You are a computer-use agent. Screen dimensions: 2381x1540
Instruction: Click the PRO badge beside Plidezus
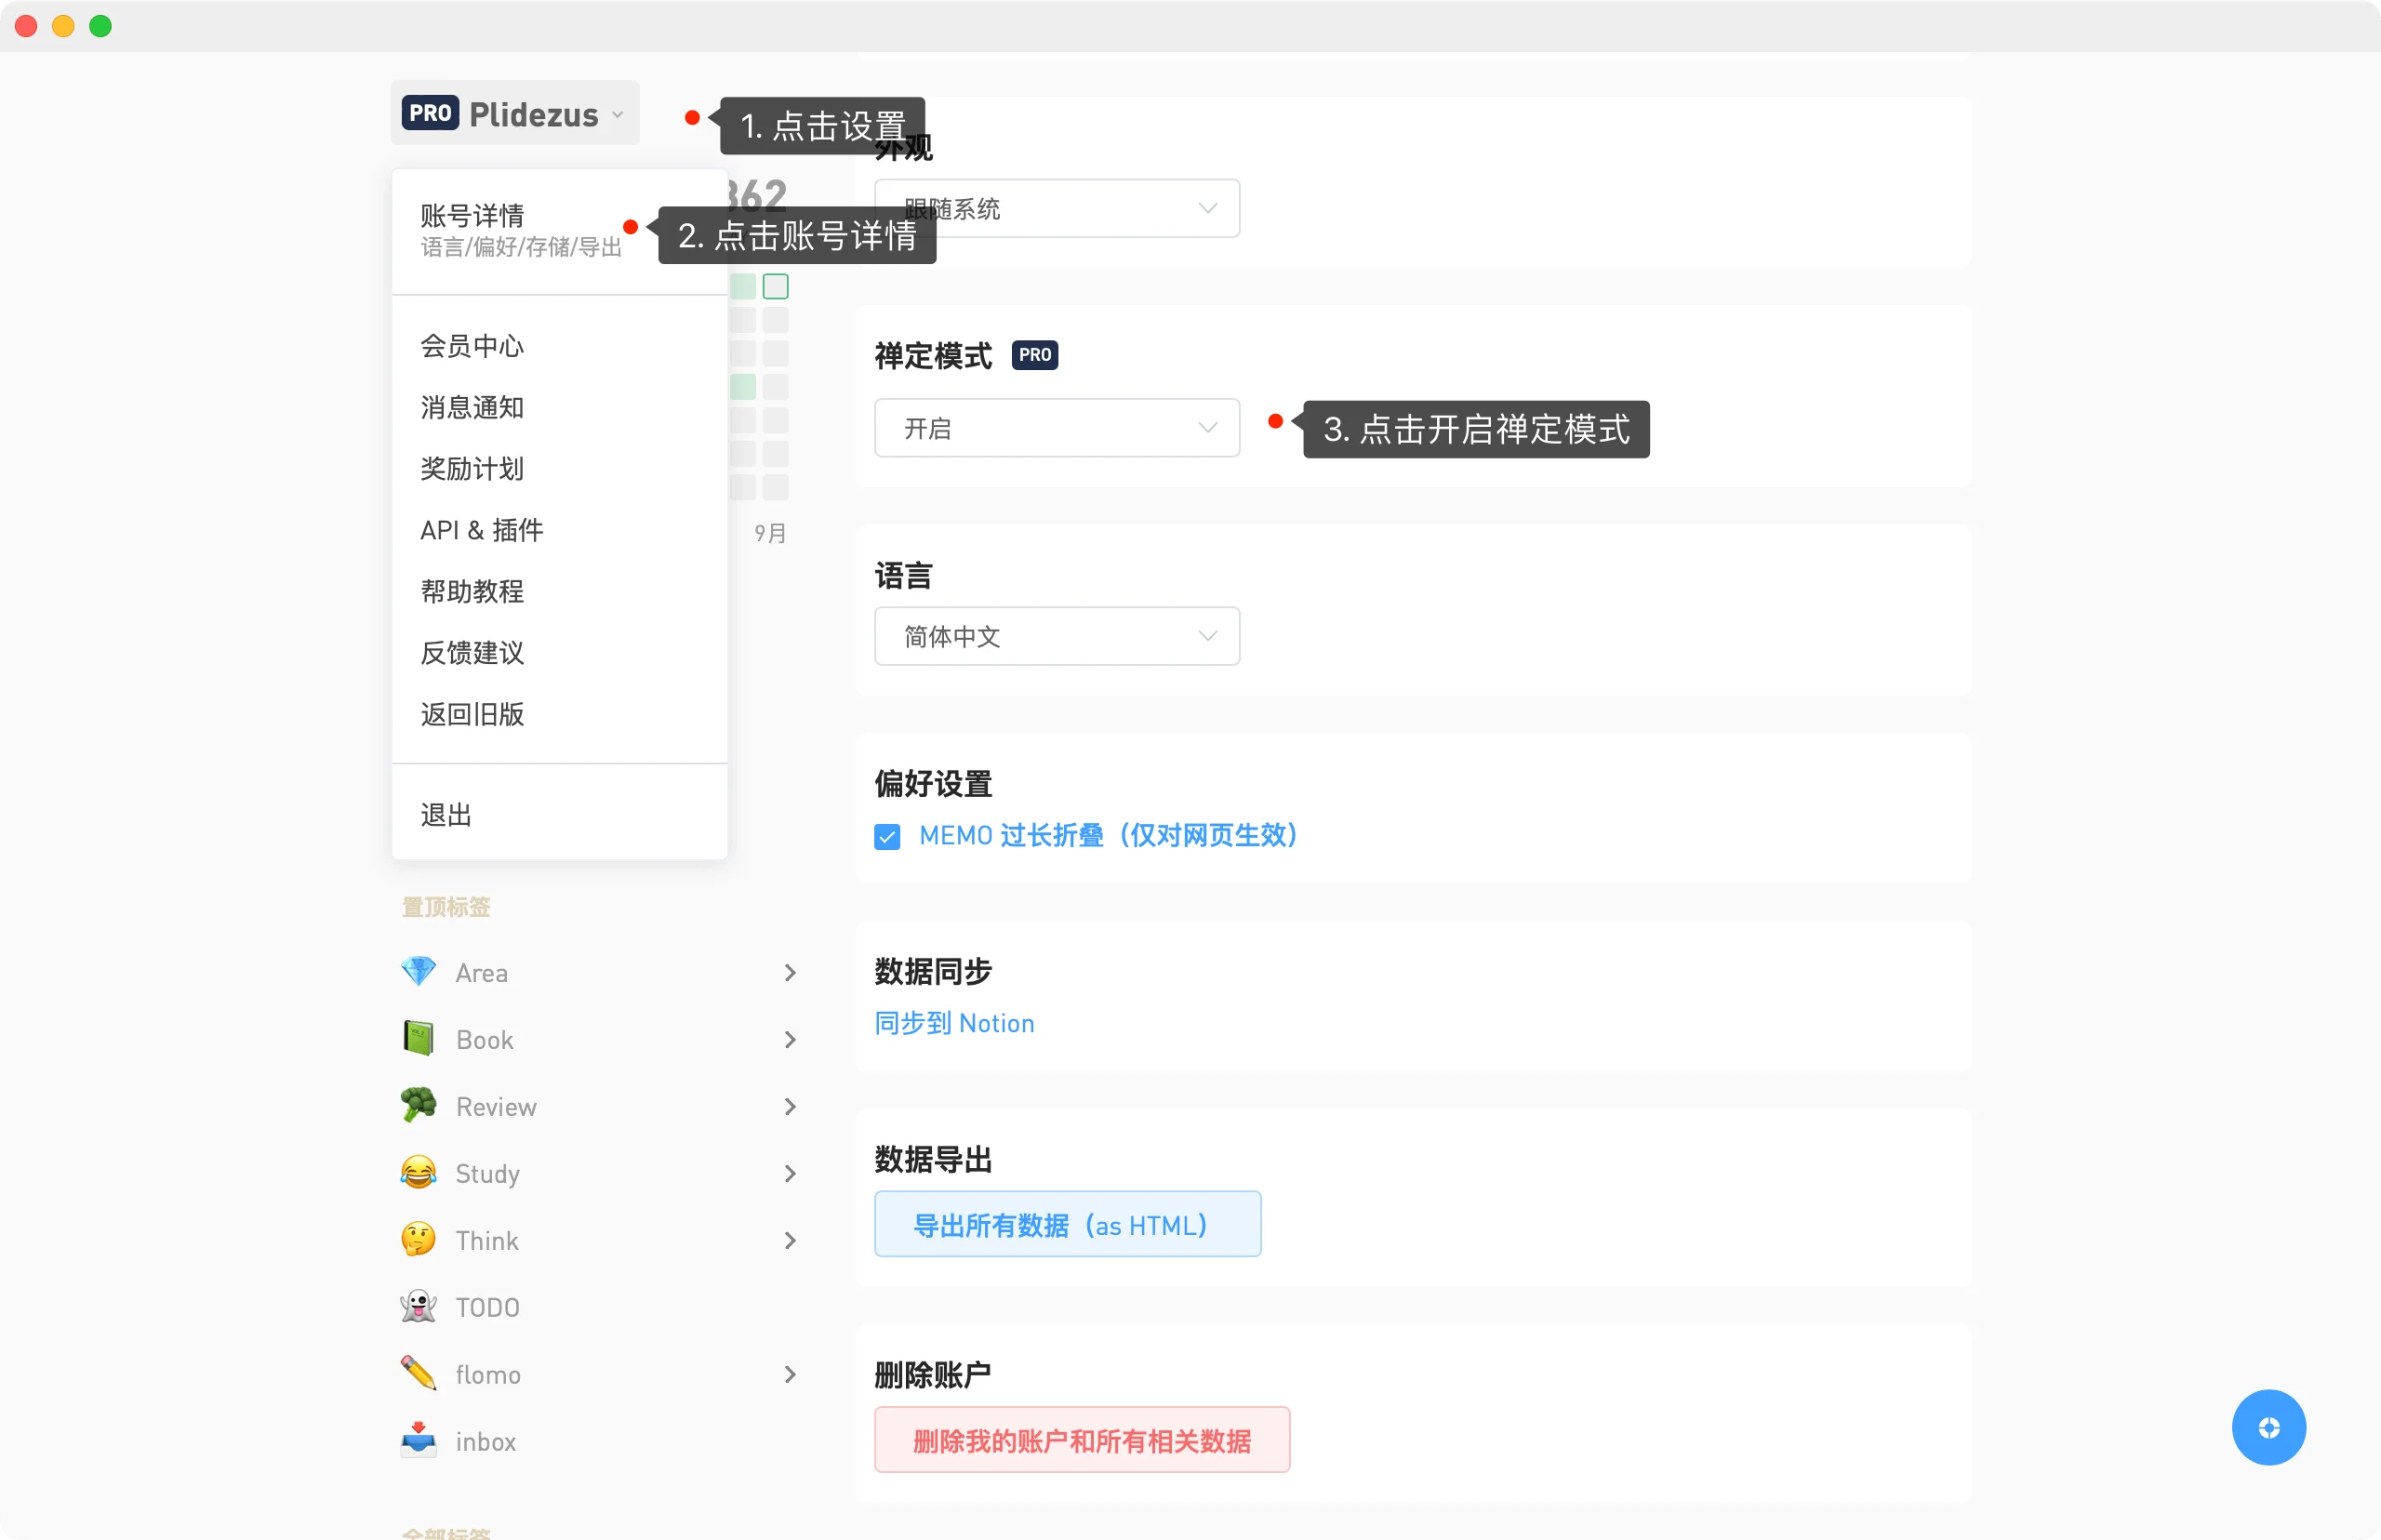point(430,113)
